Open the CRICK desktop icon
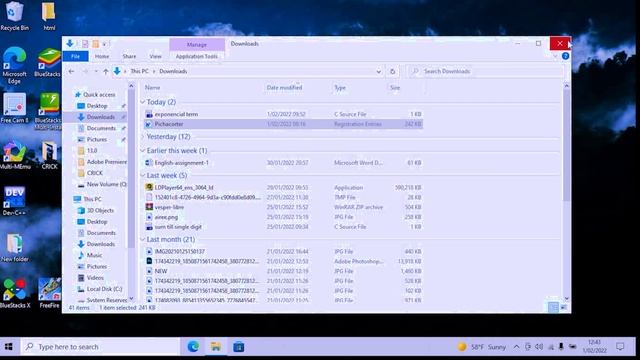640x360 pixels. pyautogui.click(x=49, y=155)
